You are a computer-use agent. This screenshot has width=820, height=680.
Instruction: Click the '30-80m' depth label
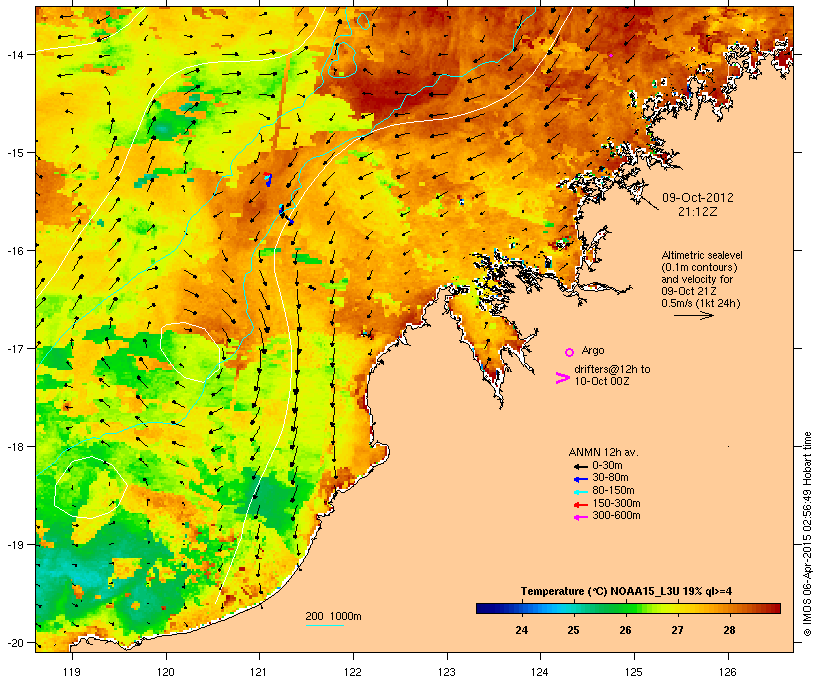point(610,478)
